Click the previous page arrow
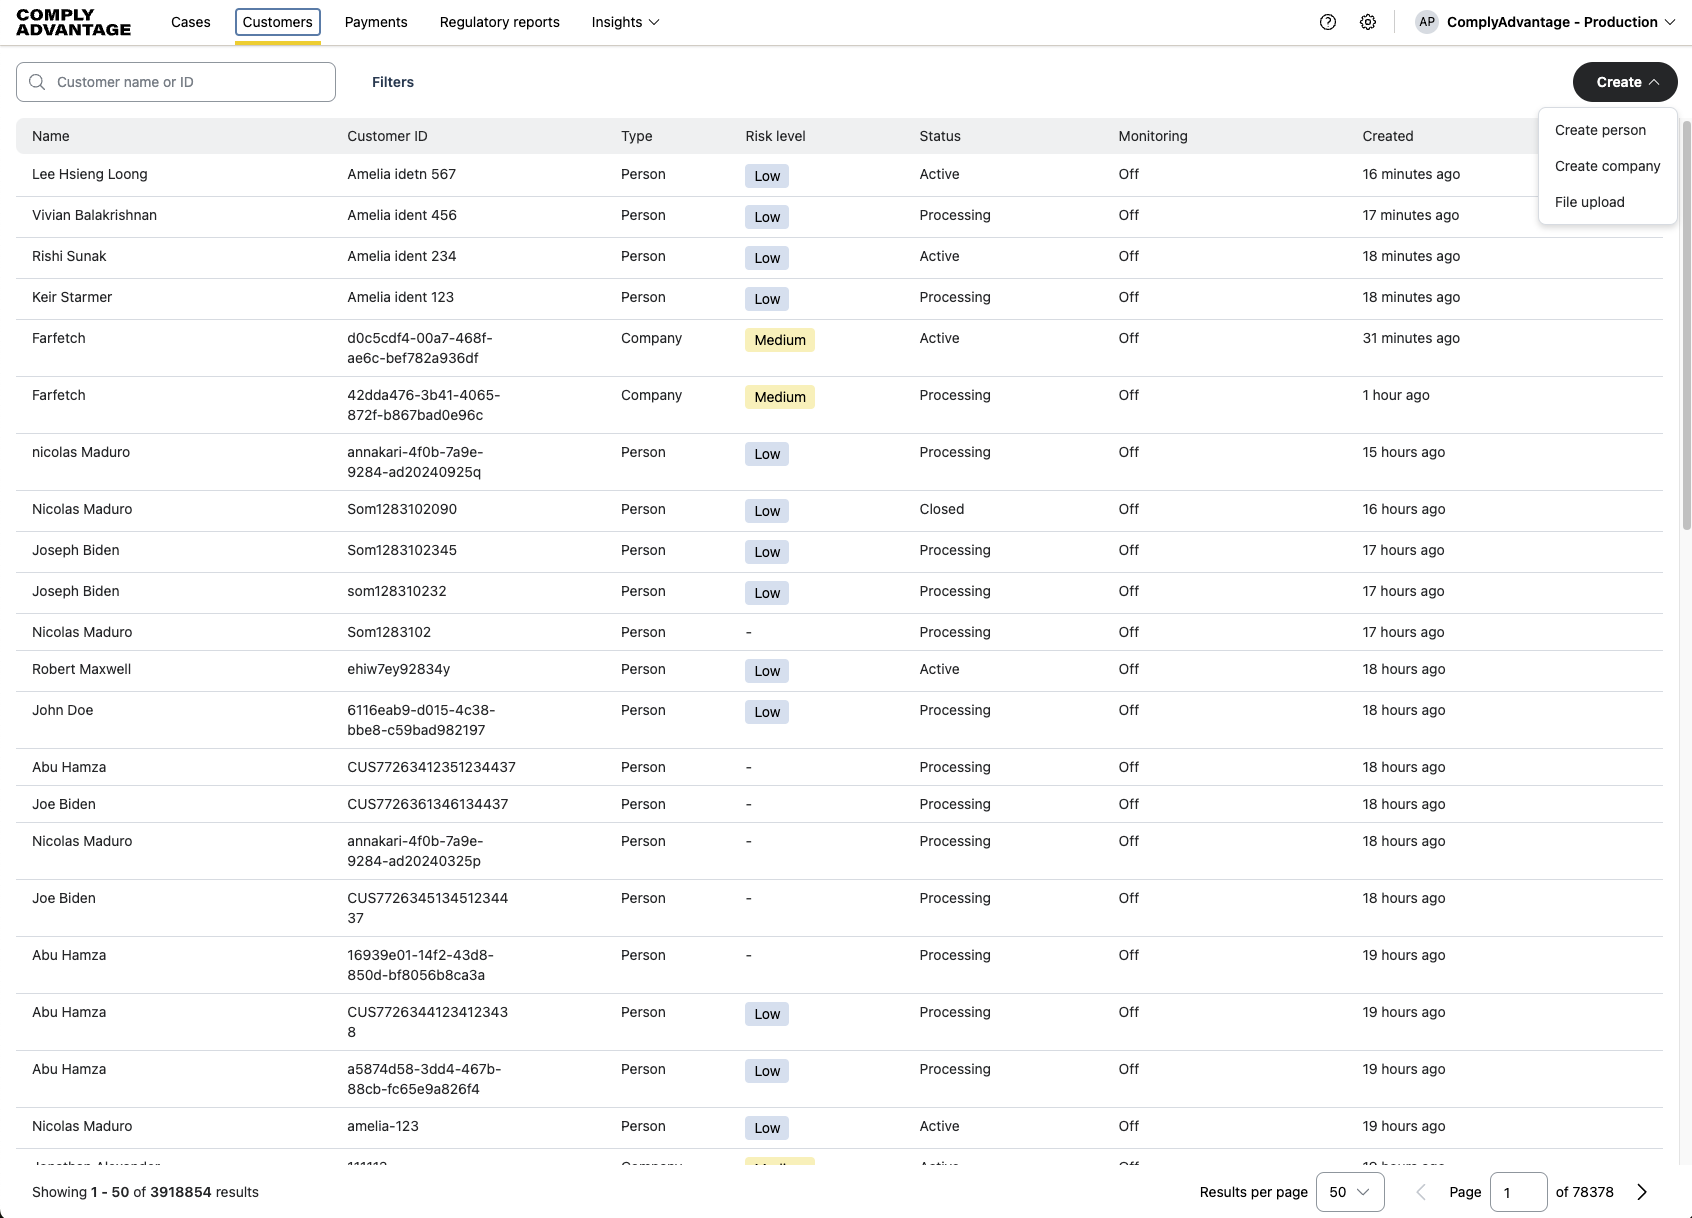 click(1420, 1192)
